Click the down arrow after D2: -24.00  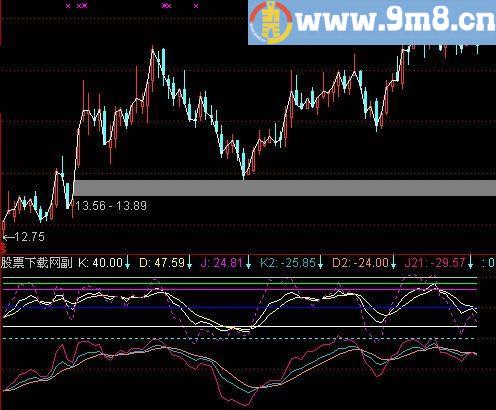pyautogui.click(x=393, y=263)
